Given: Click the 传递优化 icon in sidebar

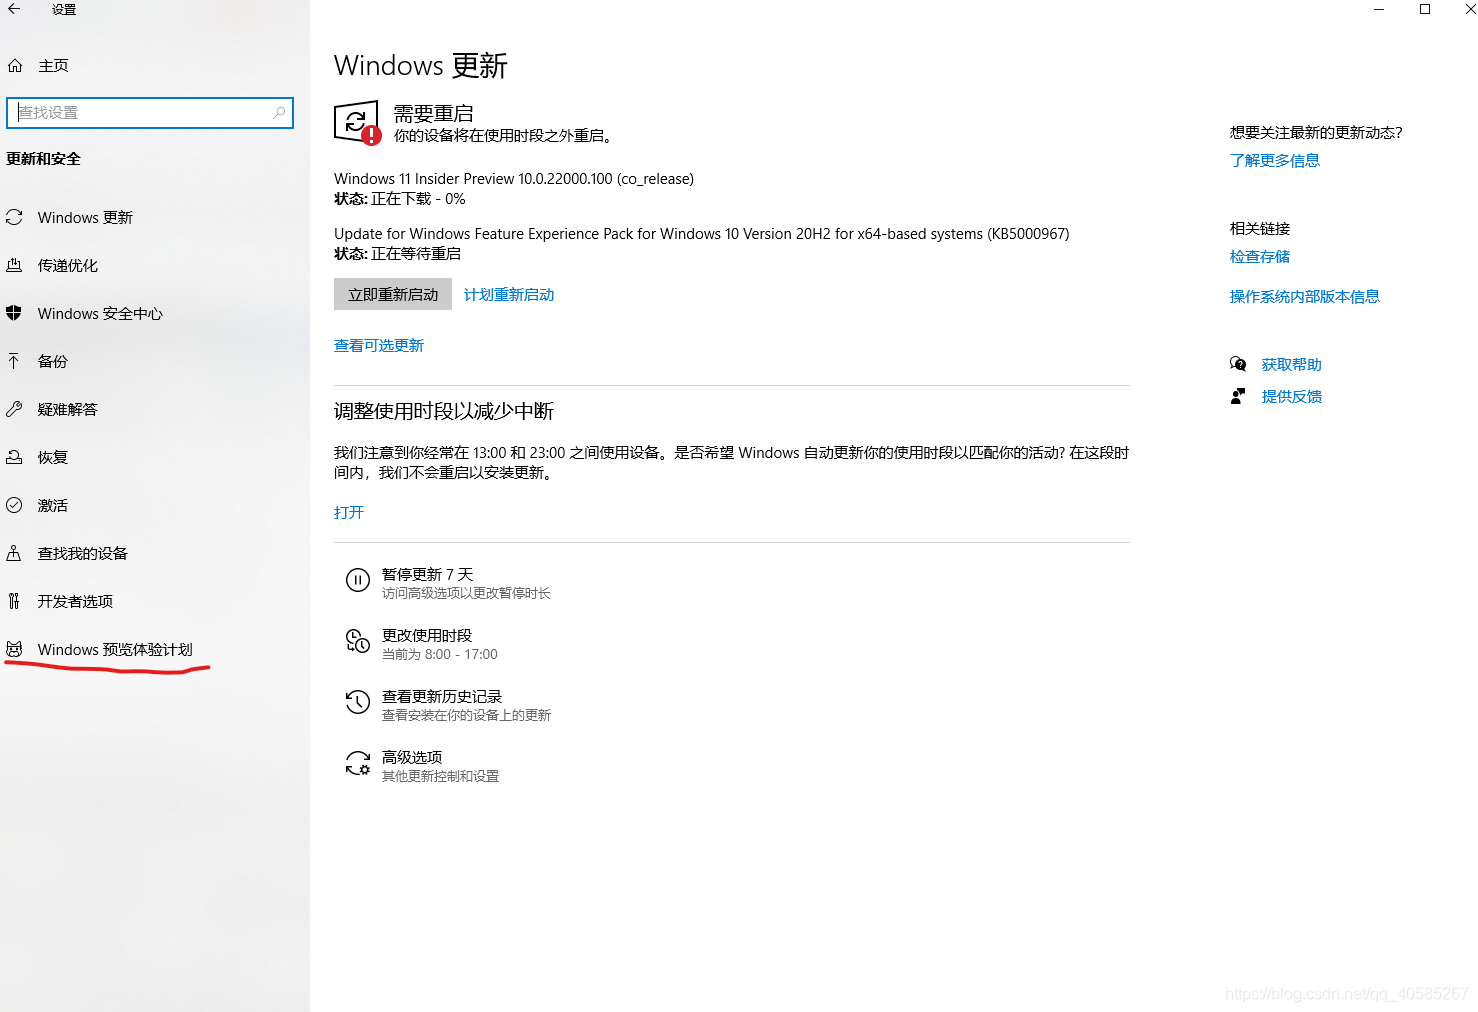Looking at the screenshot, I should pos(14,265).
